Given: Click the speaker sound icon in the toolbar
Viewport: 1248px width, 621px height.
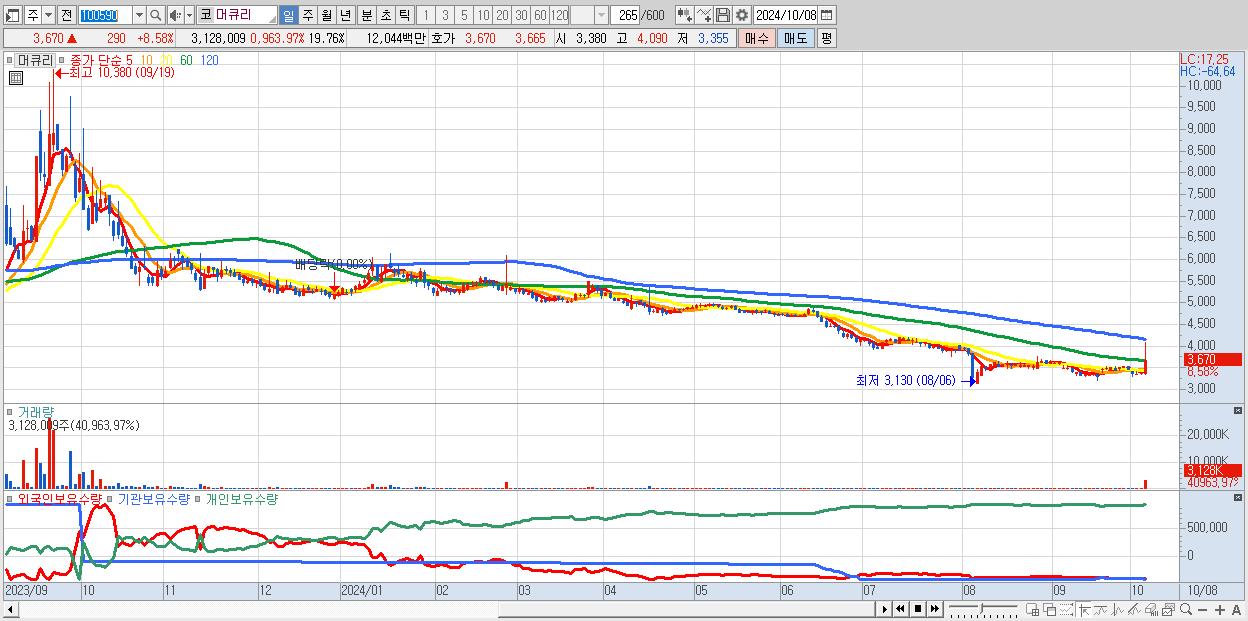Looking at the screenshot, I should click(174, 15).
